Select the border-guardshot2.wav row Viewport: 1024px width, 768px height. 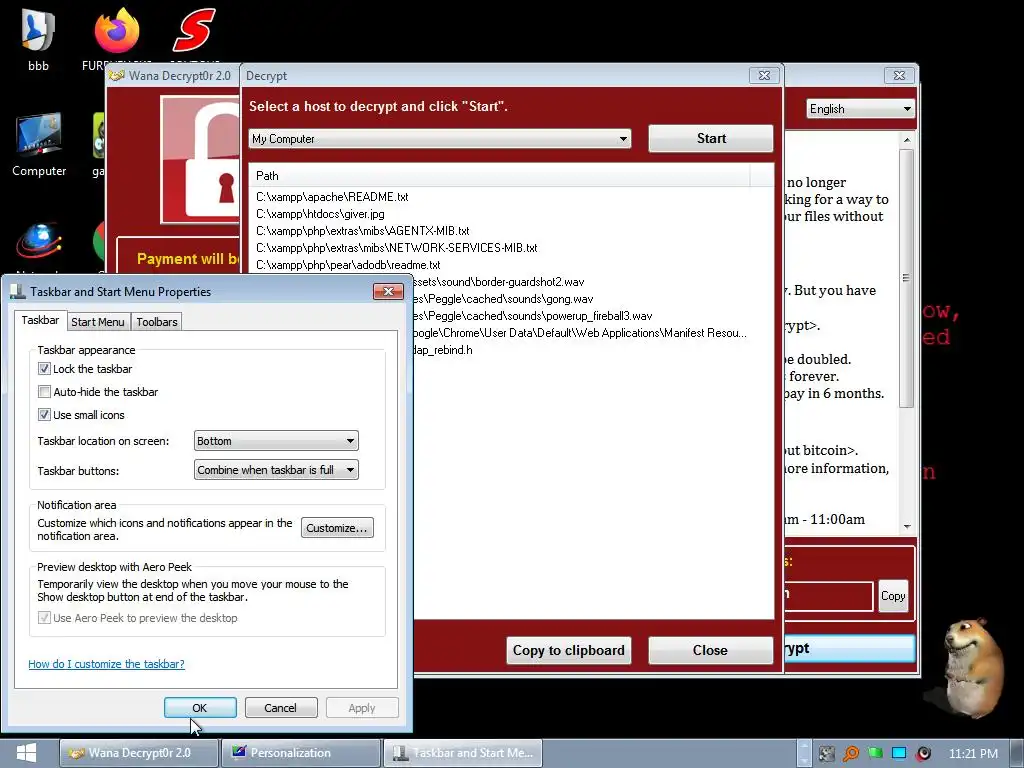pyautogui.click(x=499, y=282)
